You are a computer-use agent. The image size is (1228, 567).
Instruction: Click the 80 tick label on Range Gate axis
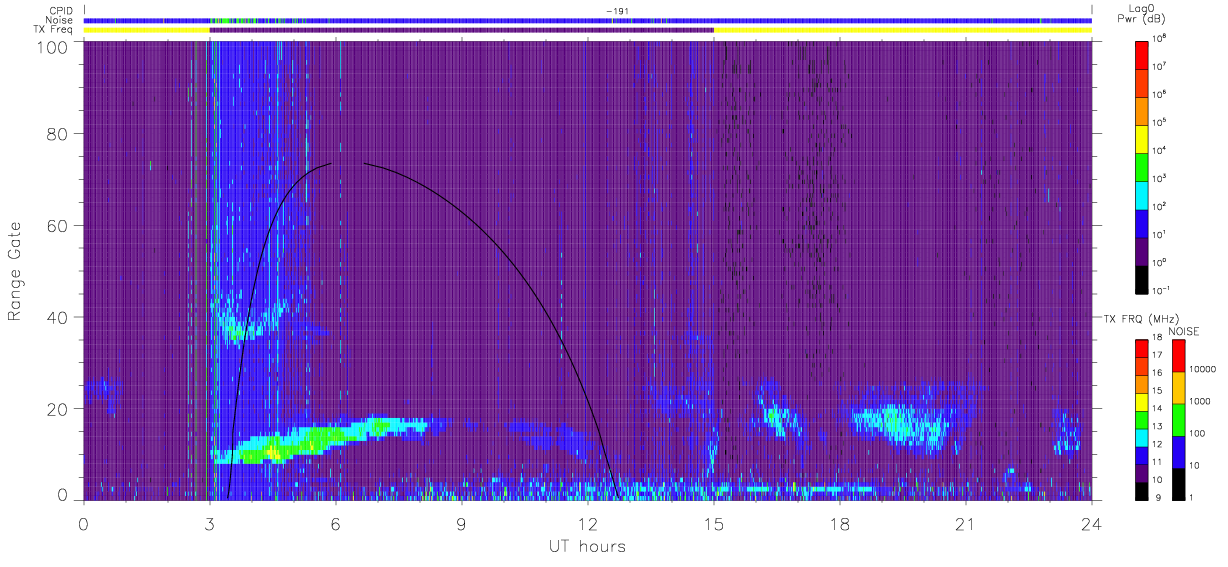(59, 134)
